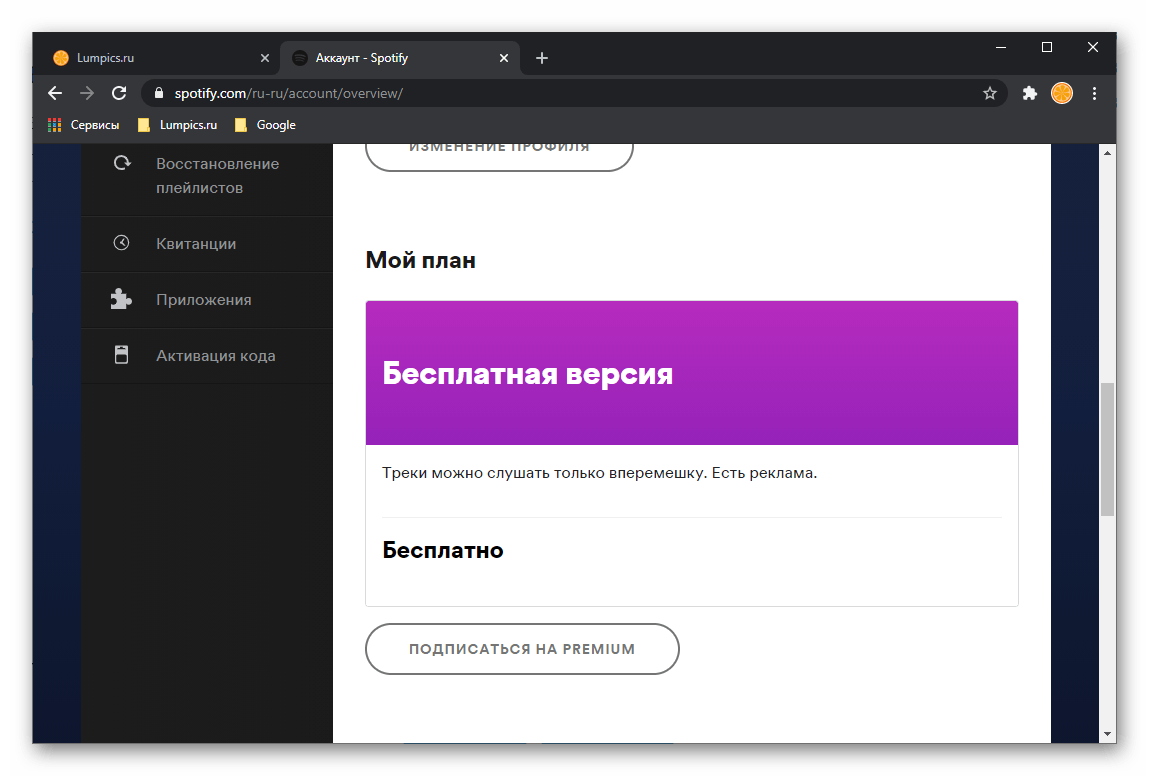Open Квитанции in the sidebar menu
The image size is (1149, 776).
196,244
